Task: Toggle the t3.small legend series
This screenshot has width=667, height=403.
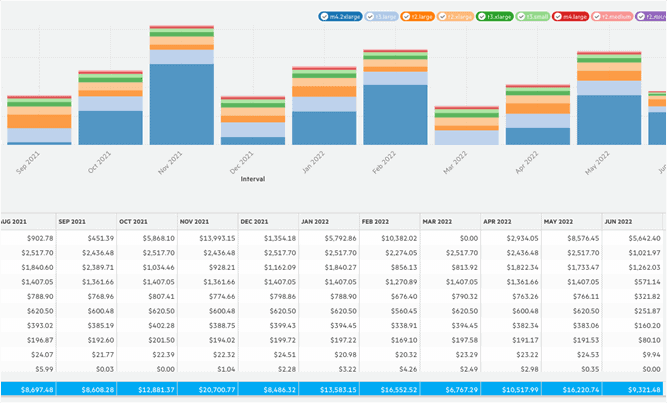Action: pos(533,17)
